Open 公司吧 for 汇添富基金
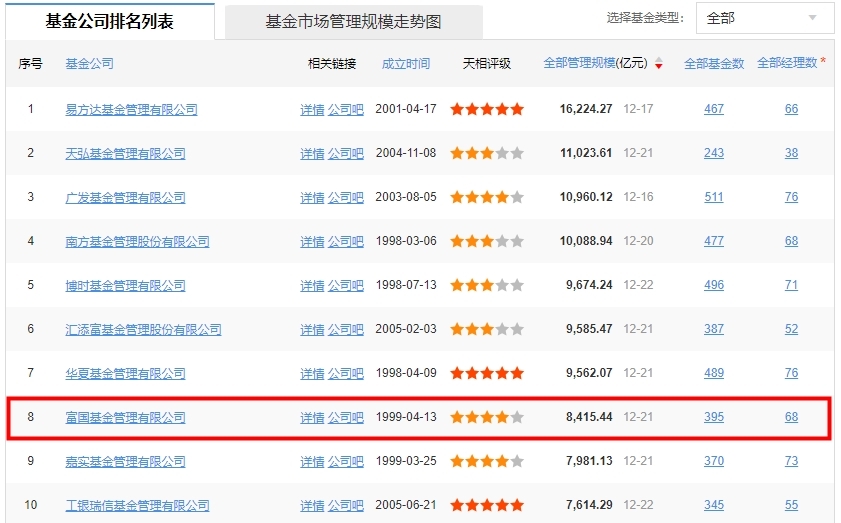The image size is (841, 523). [x=346, y=329]
